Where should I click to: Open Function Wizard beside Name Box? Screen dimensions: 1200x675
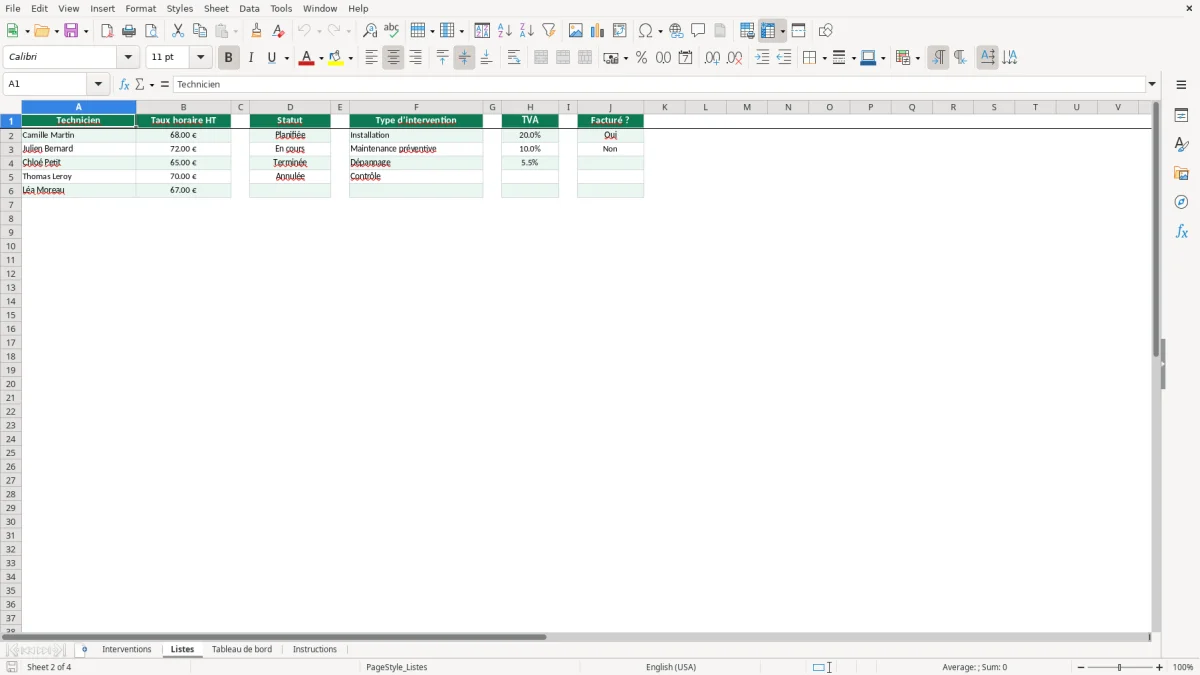pos(124,85)
